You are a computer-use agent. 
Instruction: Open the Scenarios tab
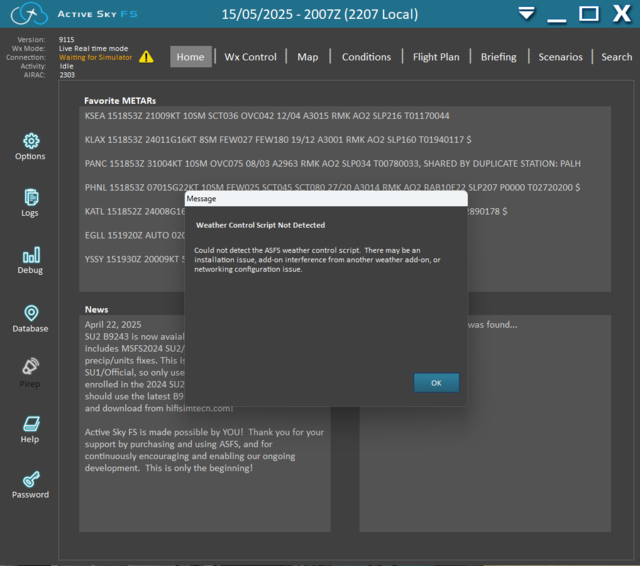tap(560, 57)
